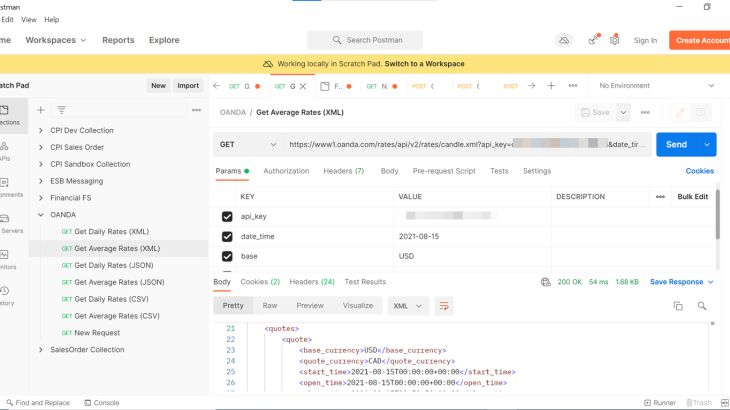Image resolution: width=730 pixels, height=410 pixels.
Task: Click Bulk Edit
Action: tap(692, 197)
